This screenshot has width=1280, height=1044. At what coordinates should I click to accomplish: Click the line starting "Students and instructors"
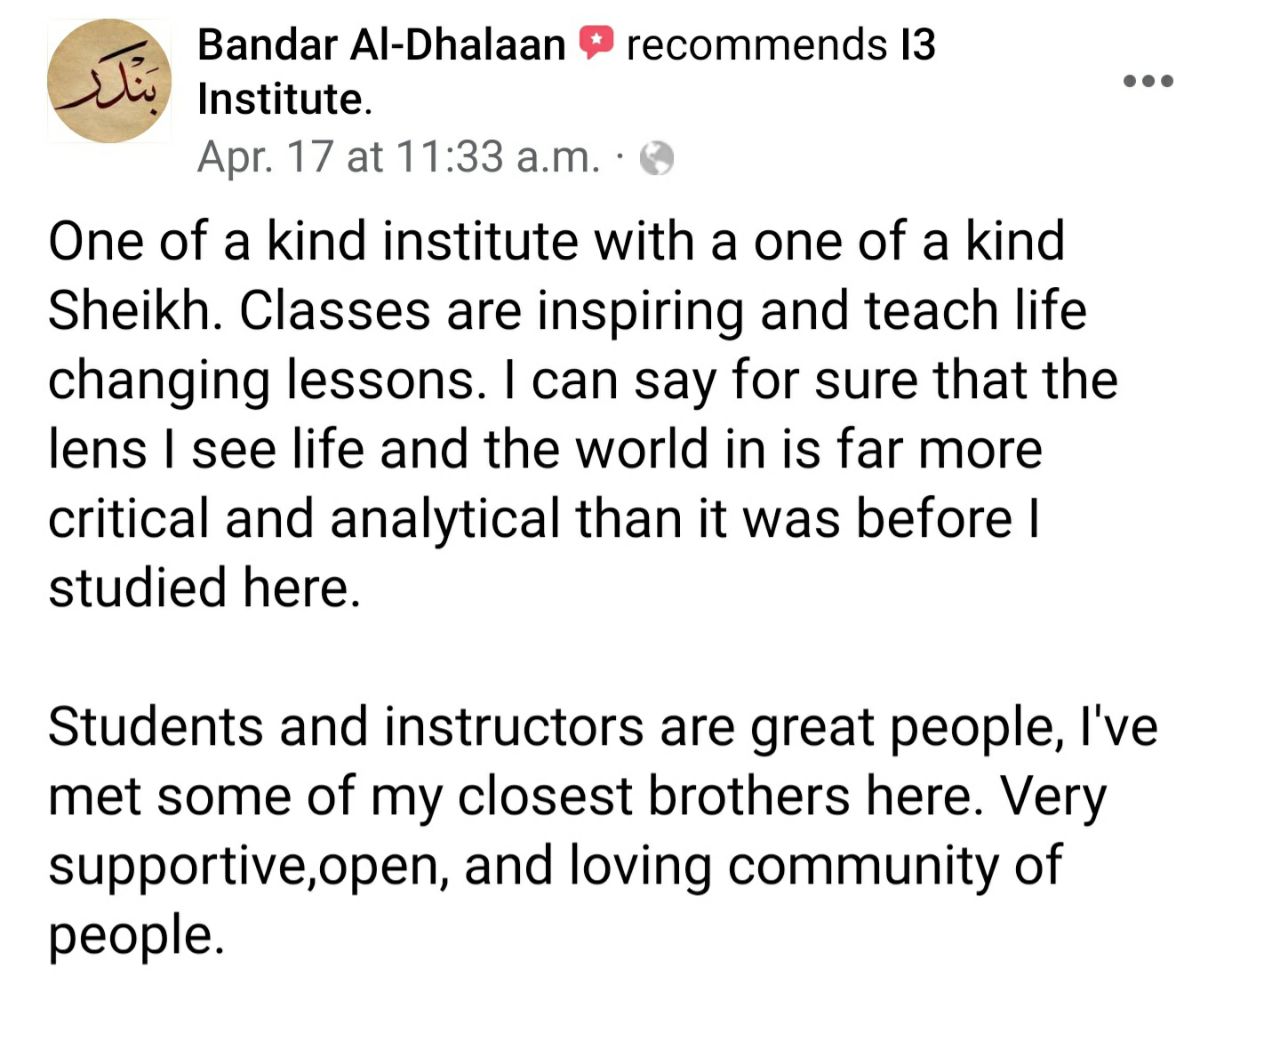tap(603, 728)
